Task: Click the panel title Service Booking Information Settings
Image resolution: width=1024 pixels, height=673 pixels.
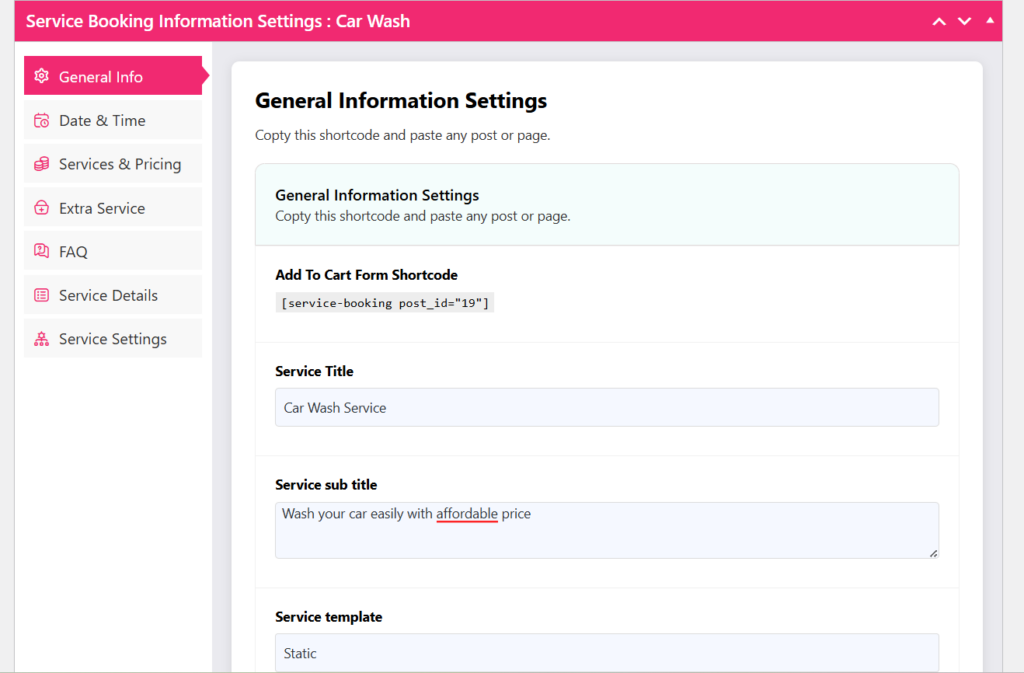Action: point(217,21)
